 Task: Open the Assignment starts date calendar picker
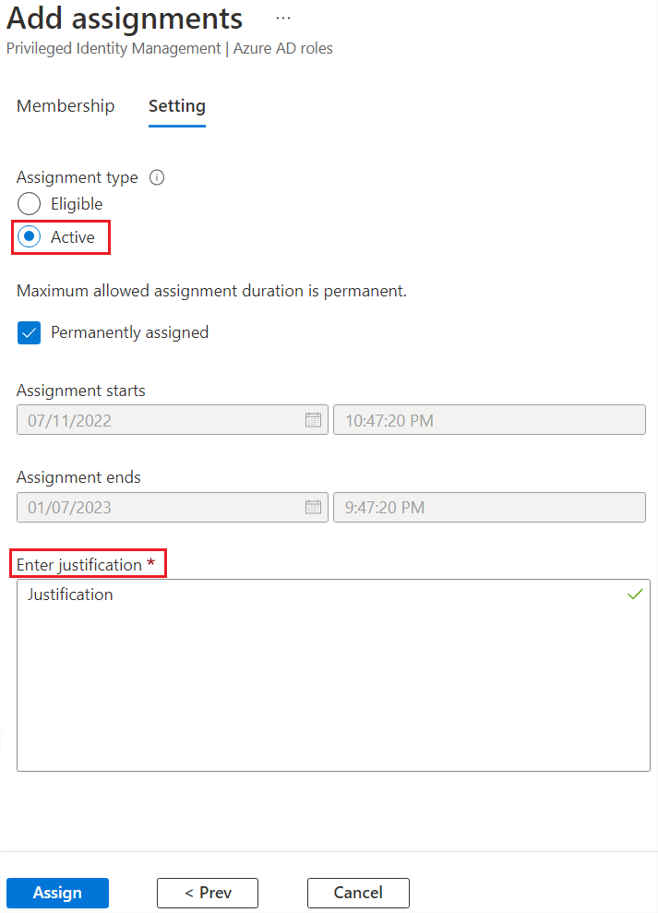[x=313, y=420]
